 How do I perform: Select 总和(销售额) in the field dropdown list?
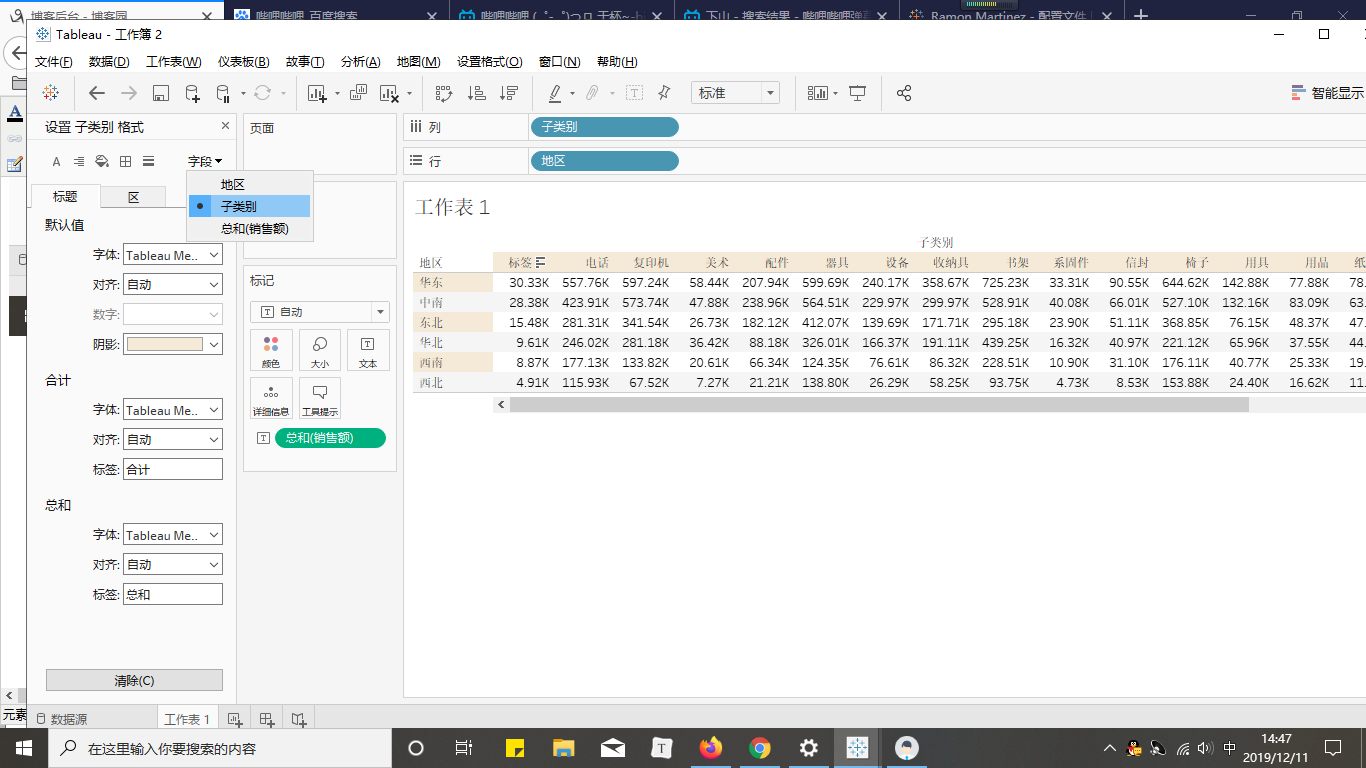coord(250,229)
